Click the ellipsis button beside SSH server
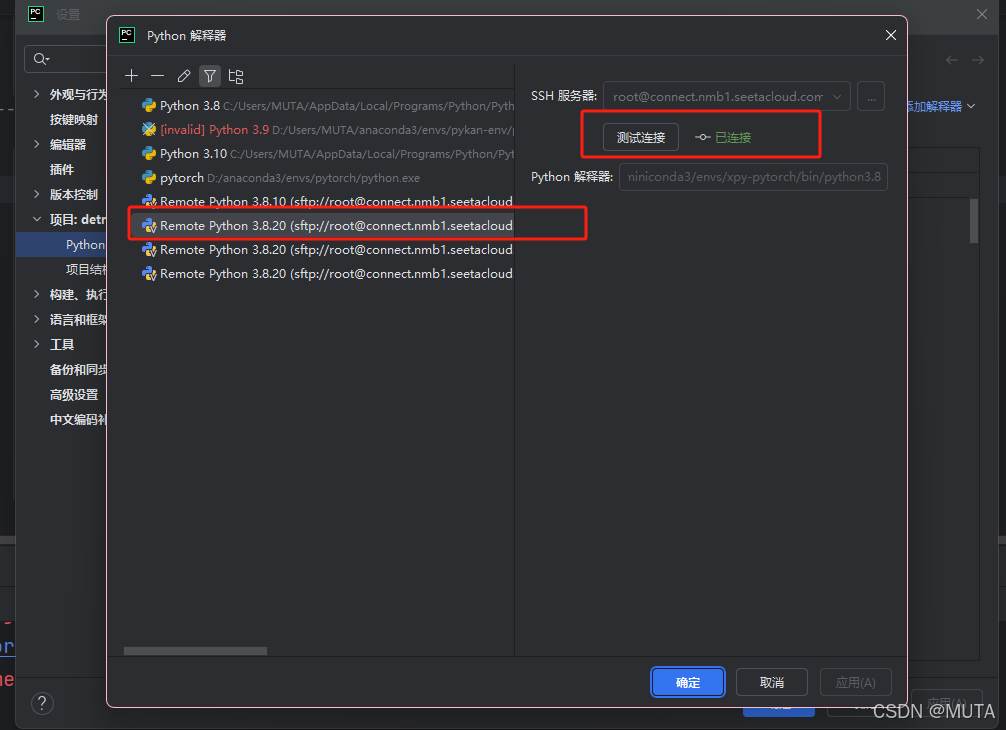 871,96
